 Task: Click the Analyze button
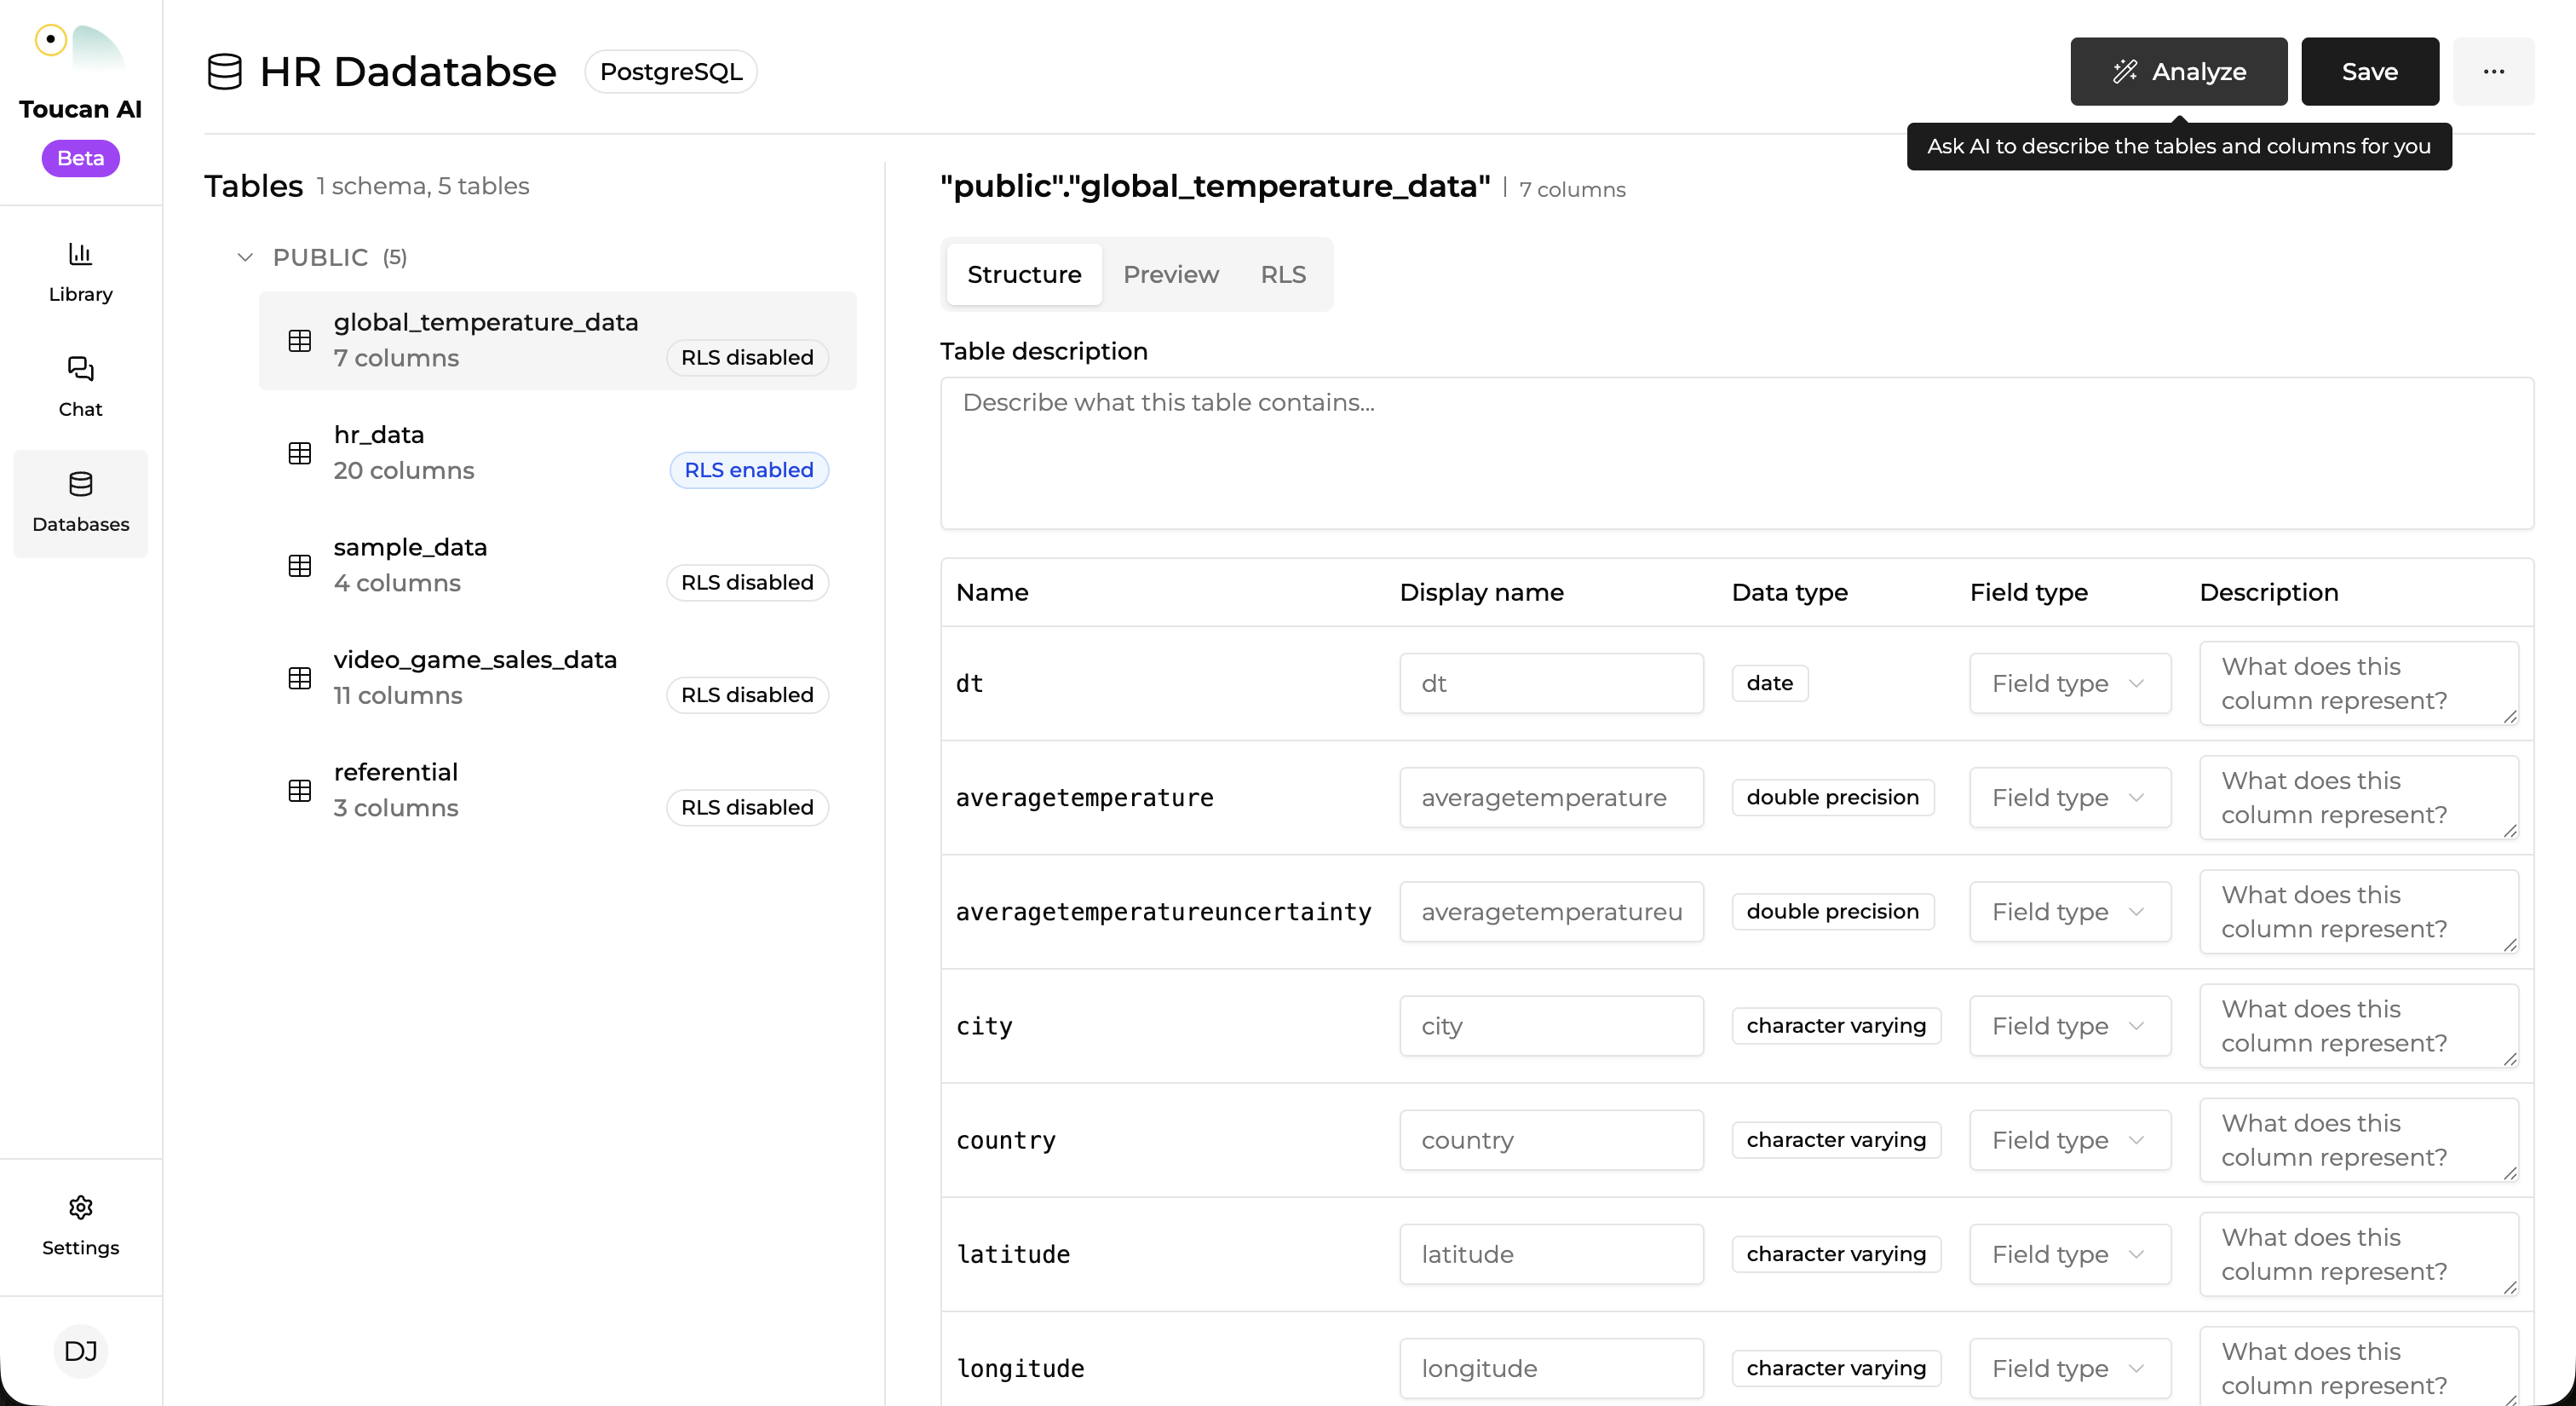(x=2178, y=72)
